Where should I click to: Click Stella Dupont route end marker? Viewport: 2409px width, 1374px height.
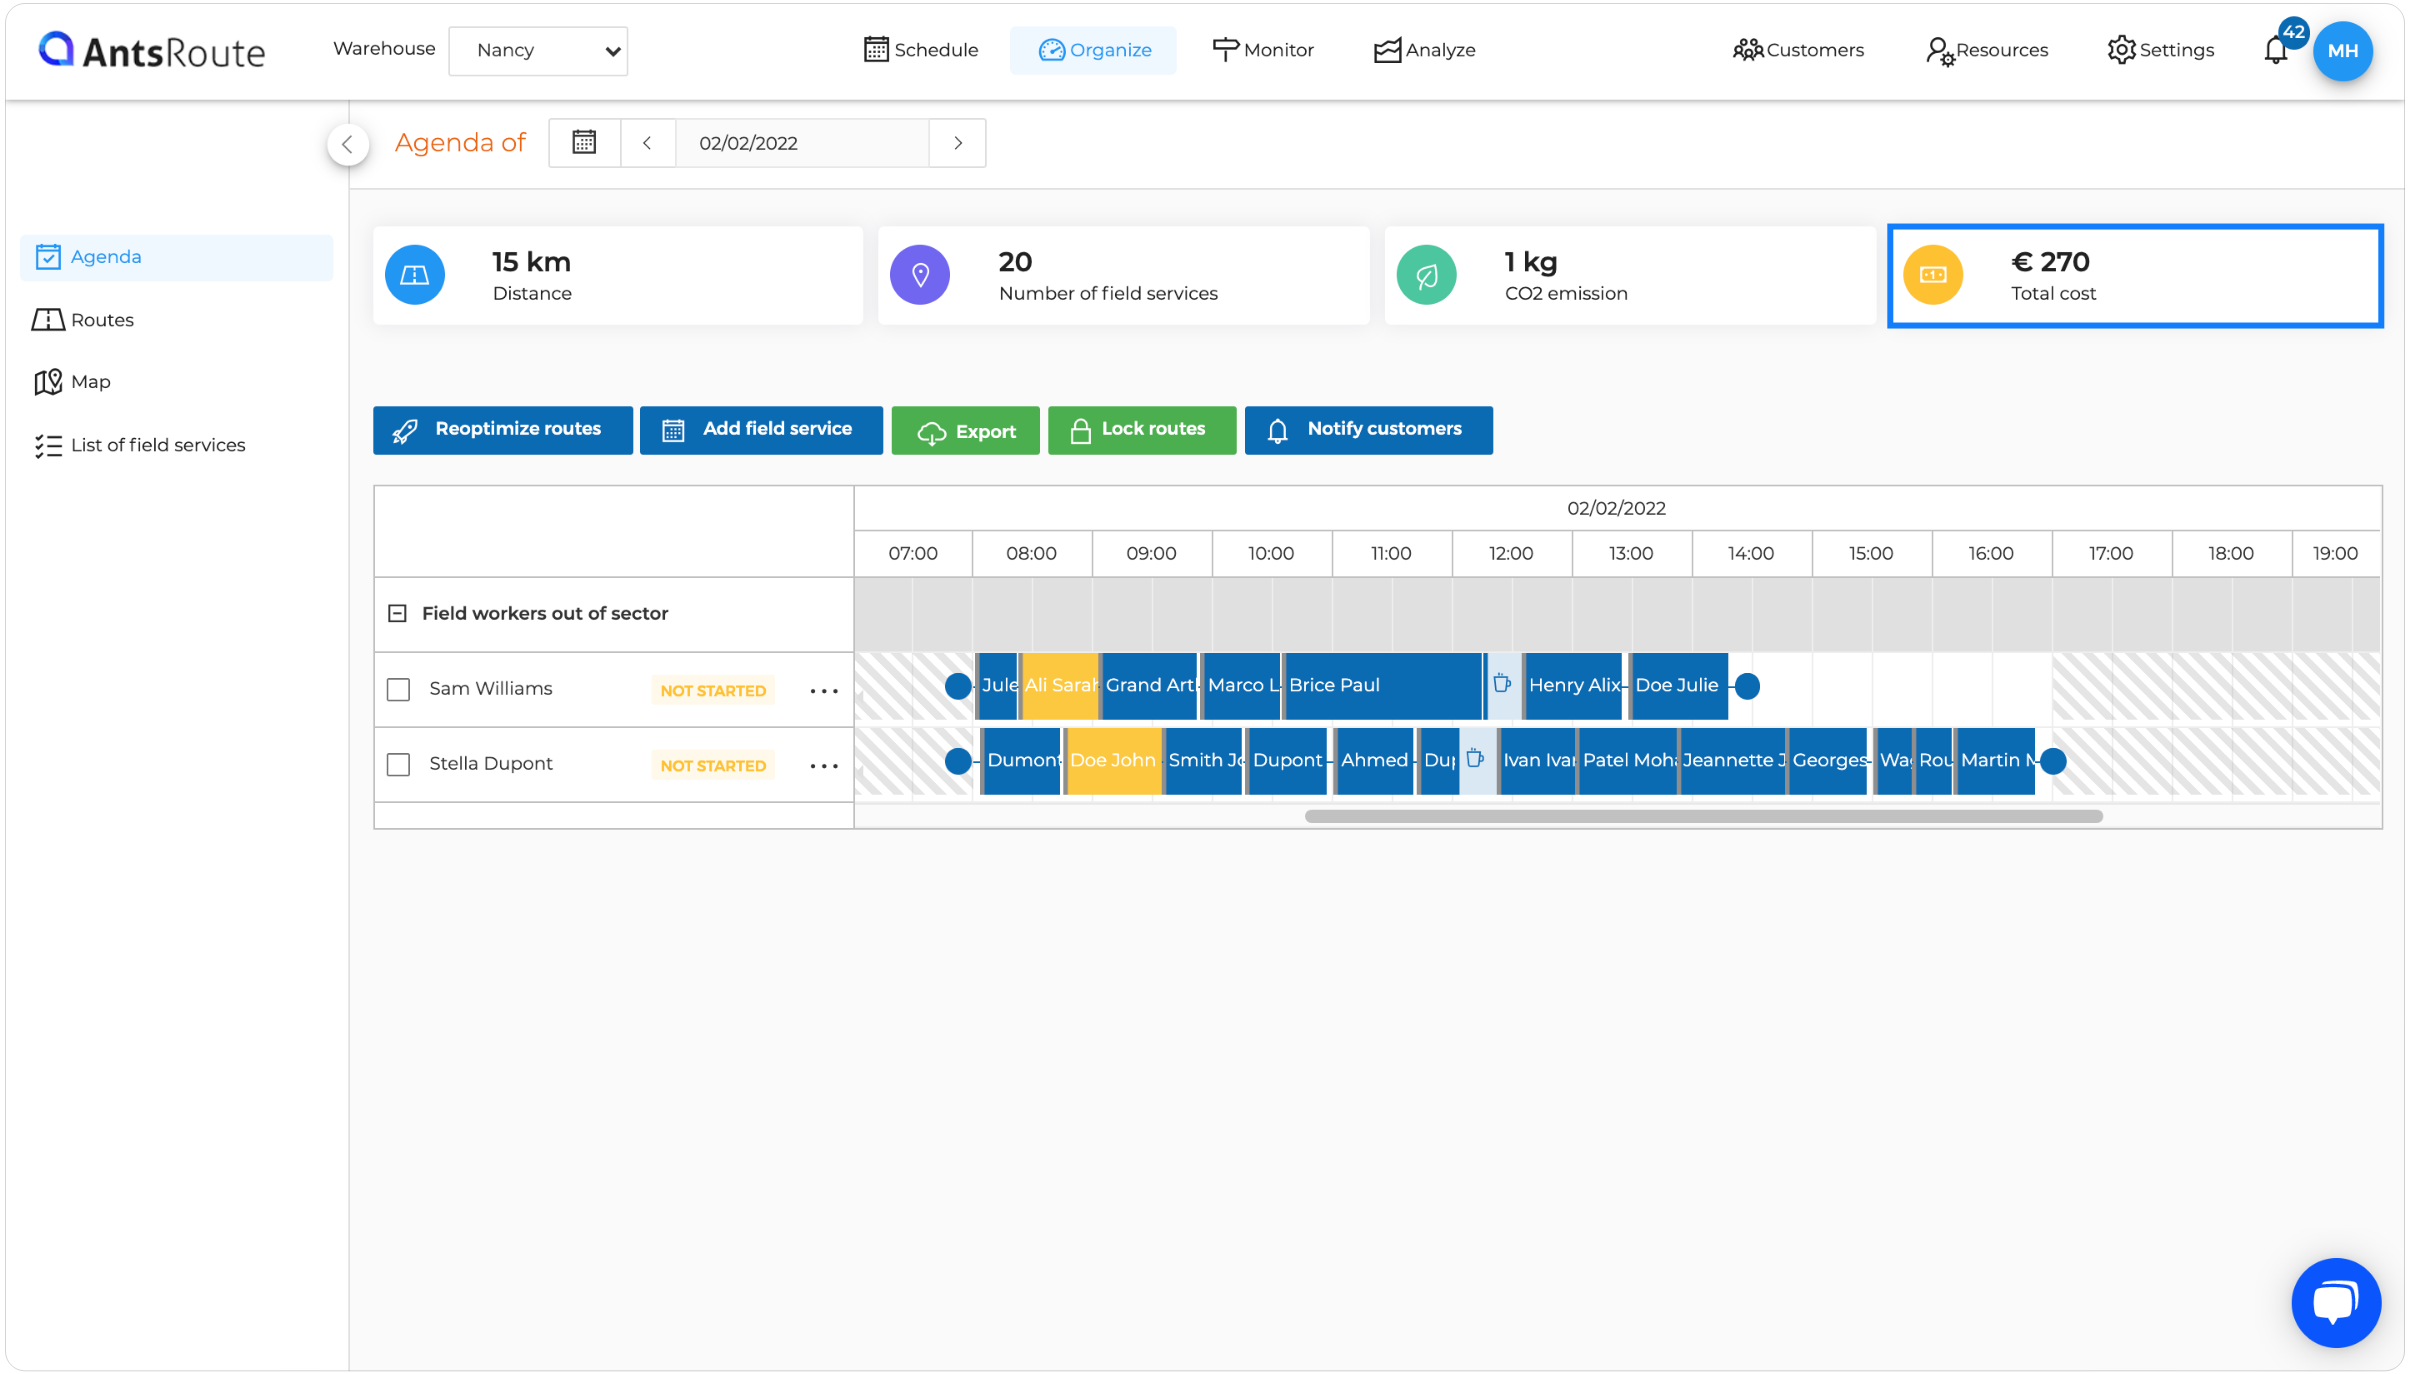(2053, 761)
